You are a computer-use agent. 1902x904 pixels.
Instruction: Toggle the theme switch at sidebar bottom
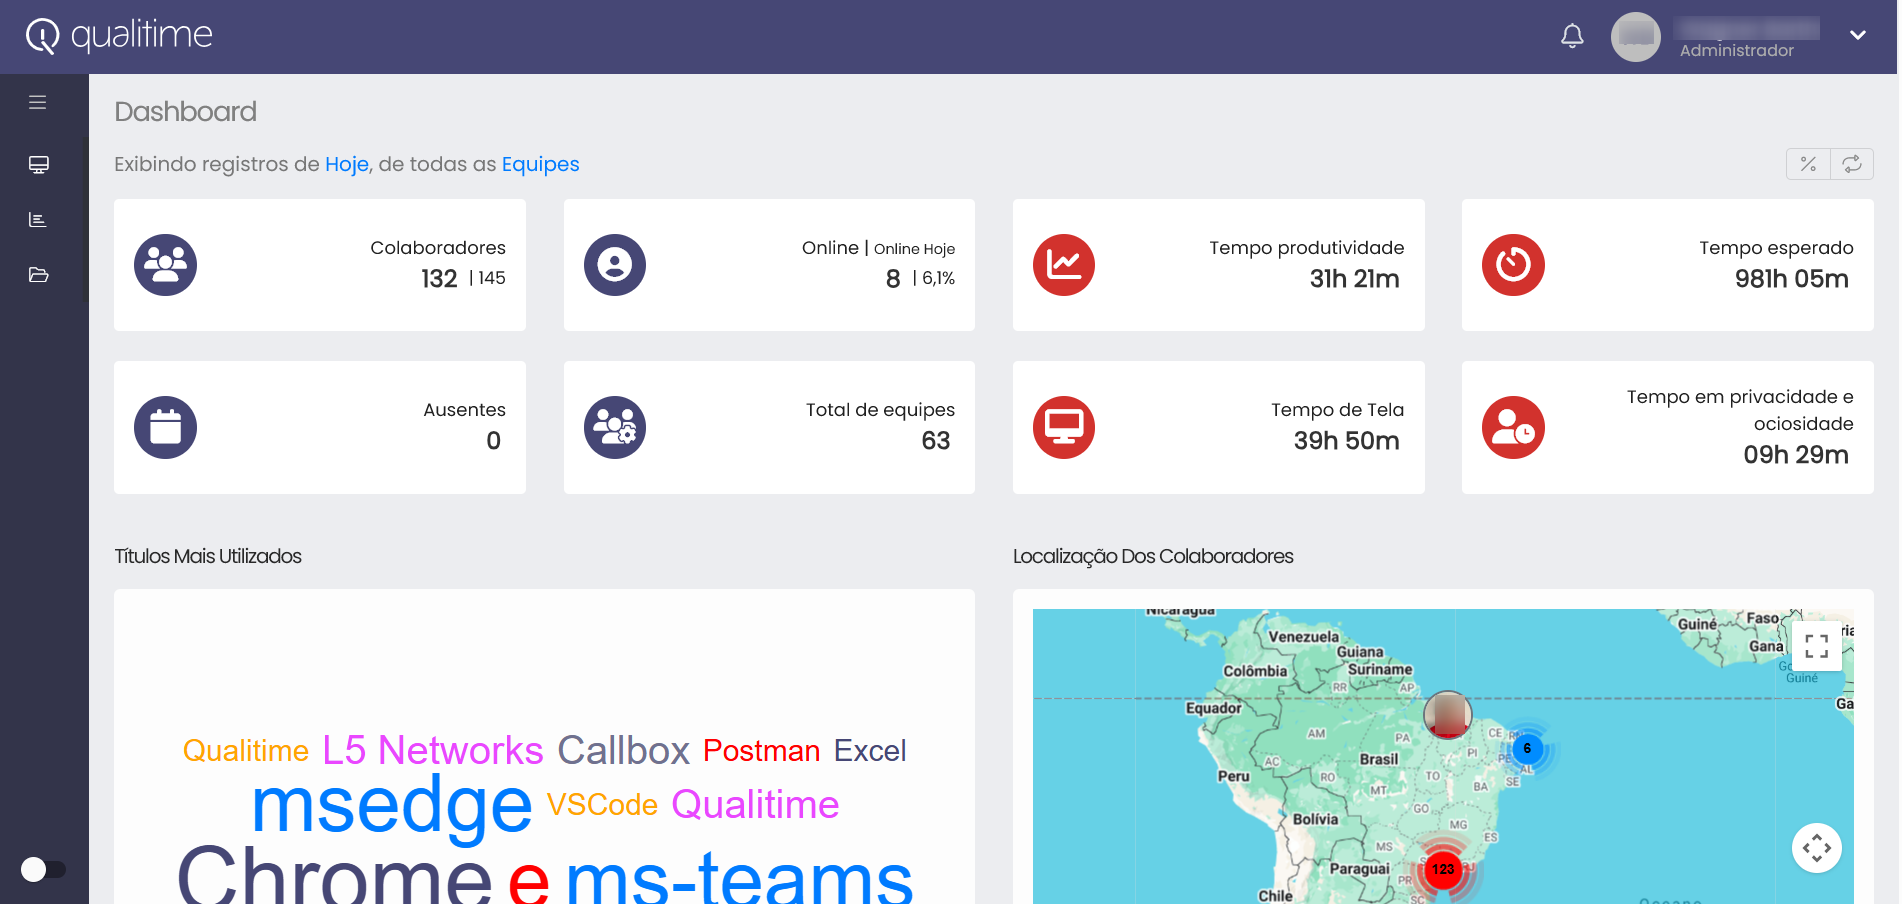[43, 869]
